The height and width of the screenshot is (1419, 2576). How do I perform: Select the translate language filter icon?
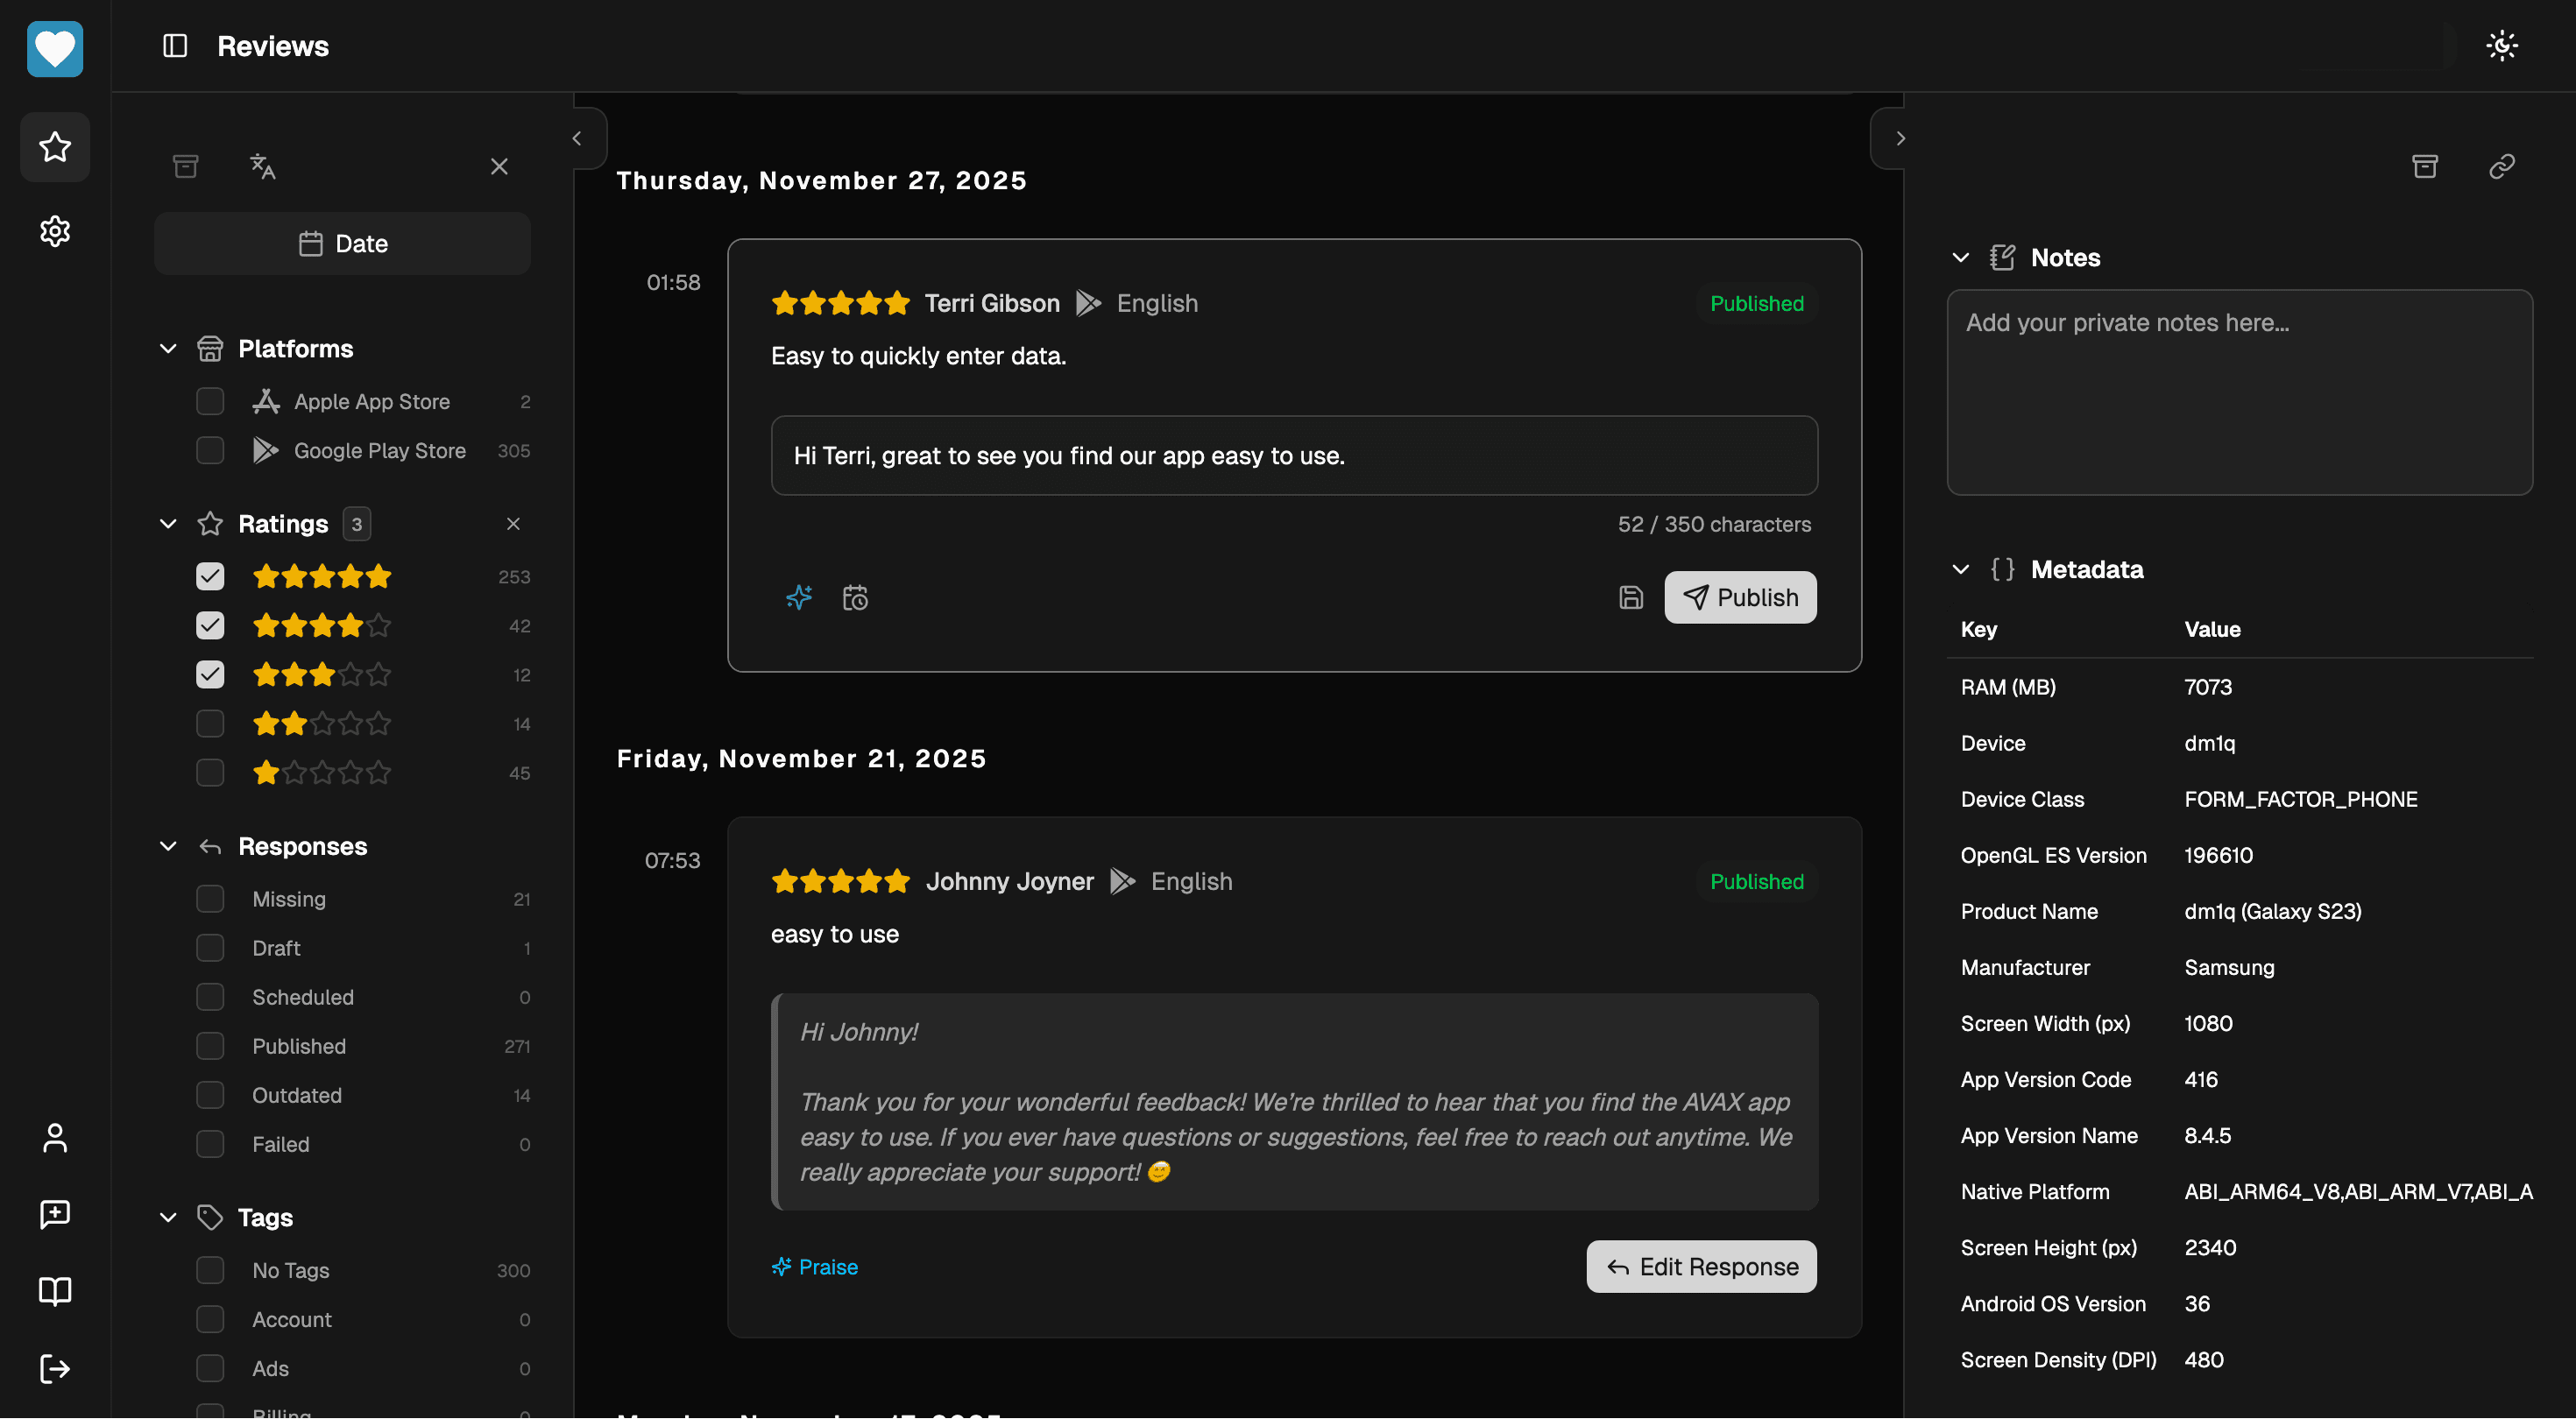tap(263, 166)
